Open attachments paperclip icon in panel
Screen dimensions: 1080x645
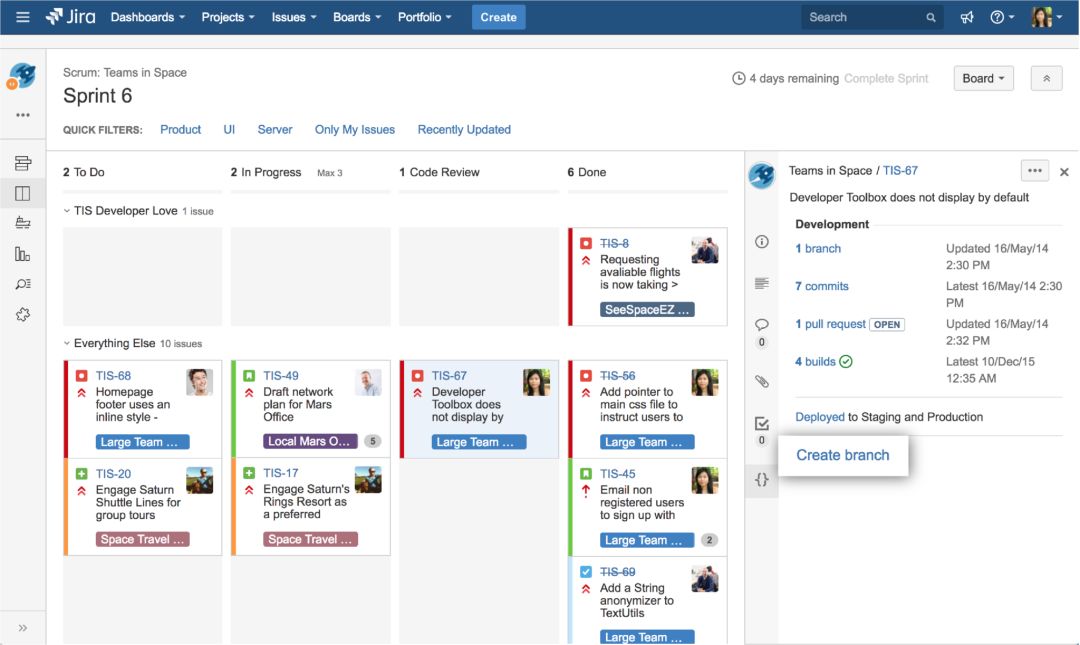(762, 381)
